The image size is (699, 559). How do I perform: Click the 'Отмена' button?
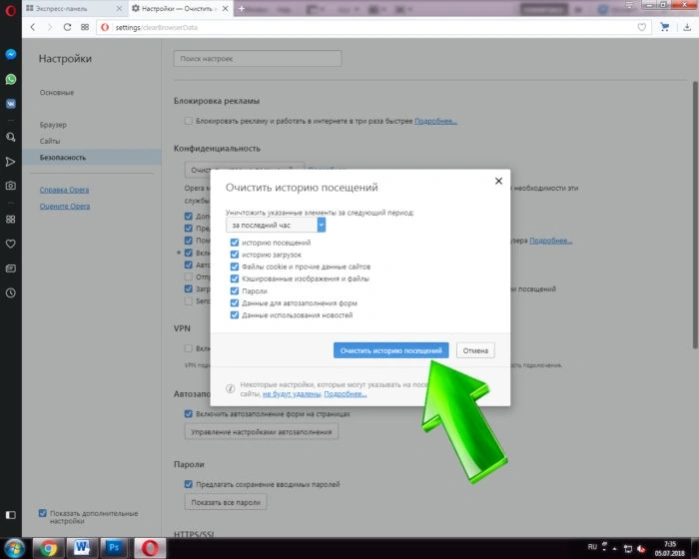click(x=475, y=350)
